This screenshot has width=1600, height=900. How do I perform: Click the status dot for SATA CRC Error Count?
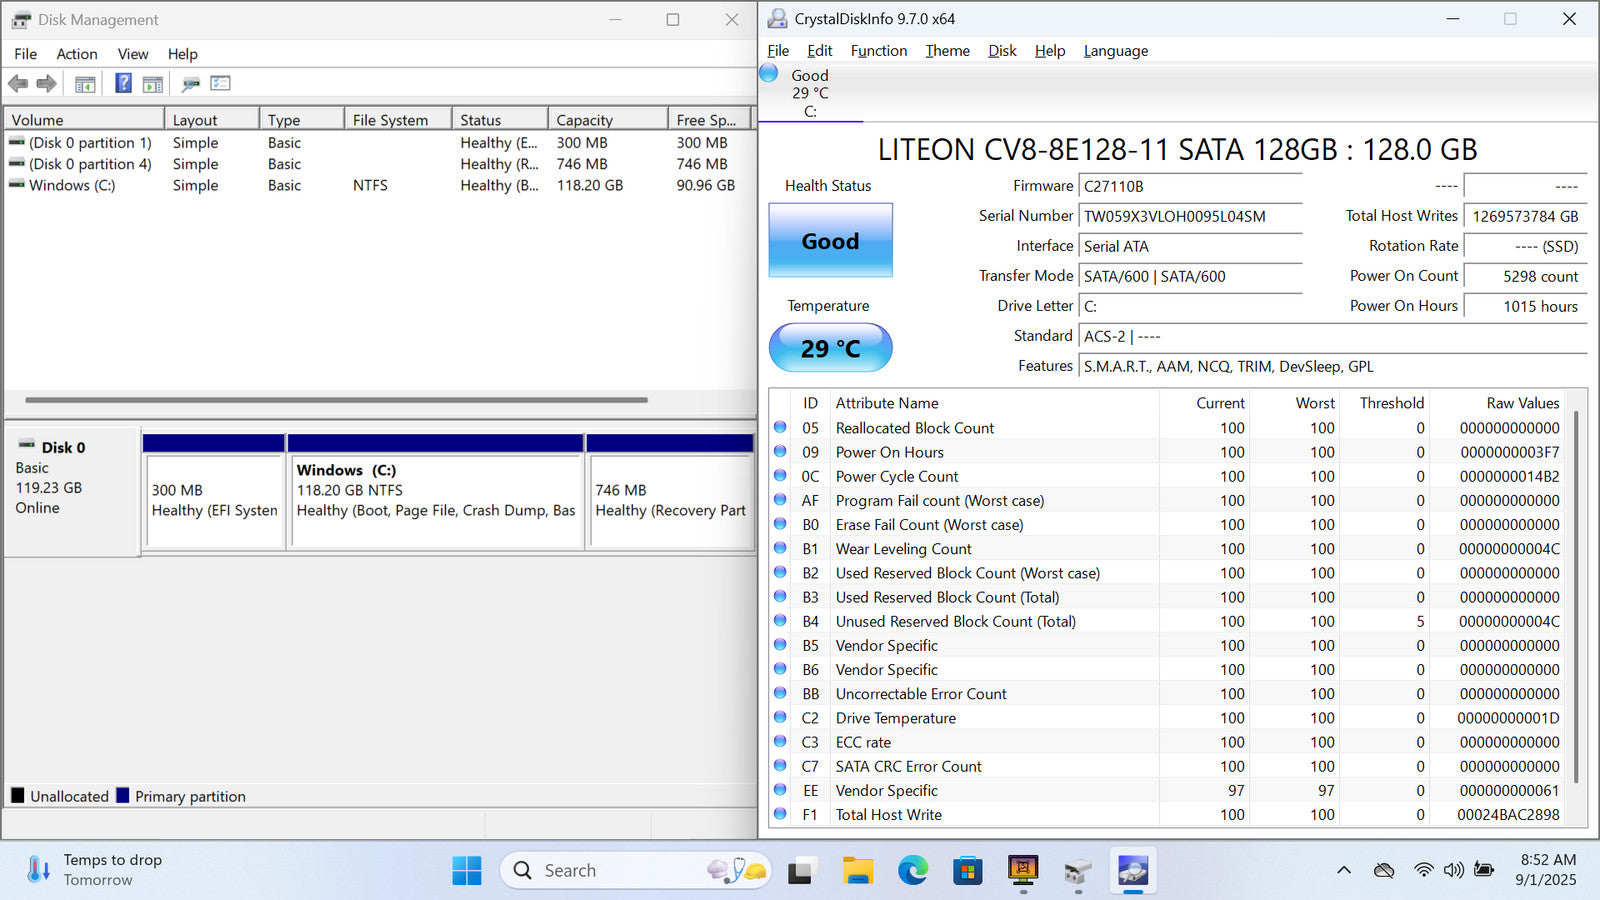[x=780, y=765]
